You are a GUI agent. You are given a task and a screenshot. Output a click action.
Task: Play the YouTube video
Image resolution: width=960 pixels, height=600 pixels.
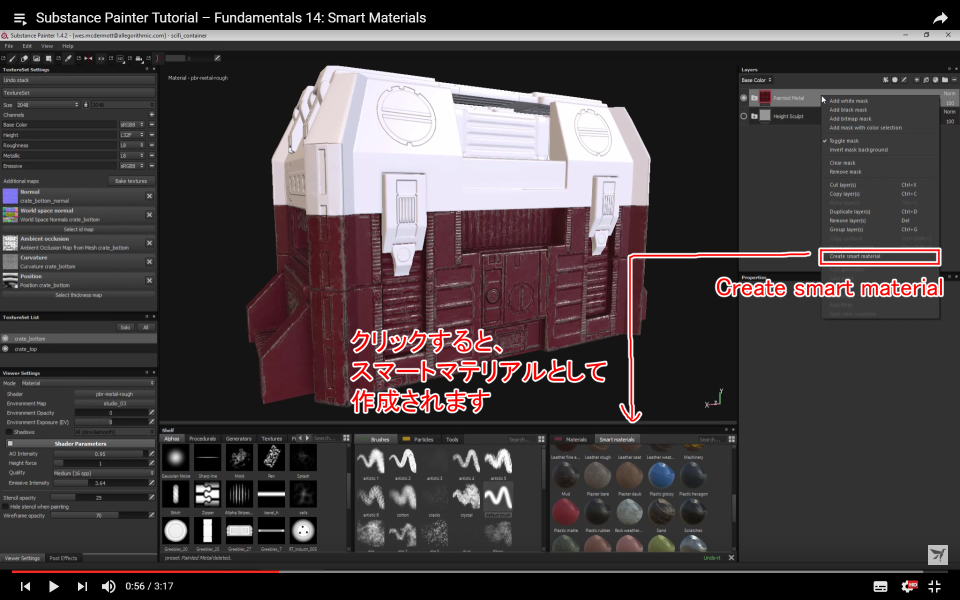[53, 587]
